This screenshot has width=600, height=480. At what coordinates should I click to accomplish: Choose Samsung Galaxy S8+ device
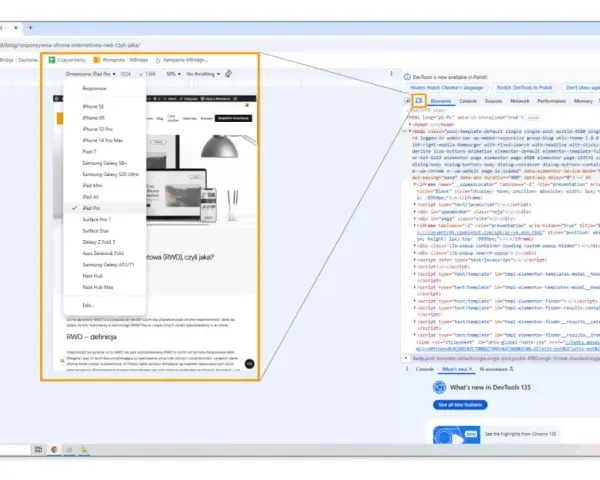coord(104,163)
